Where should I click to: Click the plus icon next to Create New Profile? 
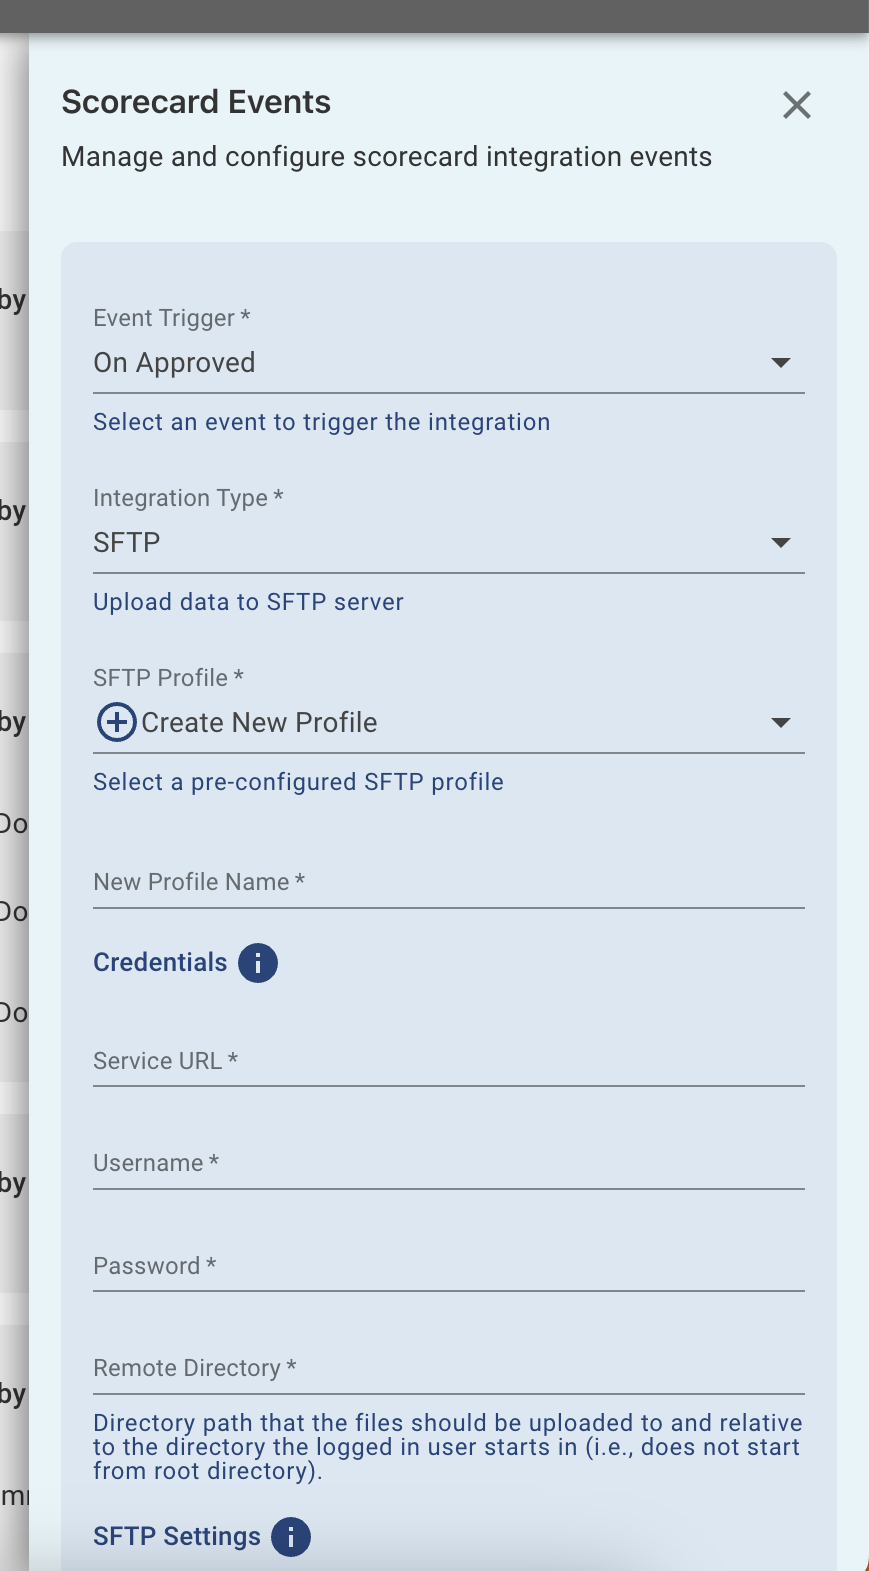click(x=116, y=722)
